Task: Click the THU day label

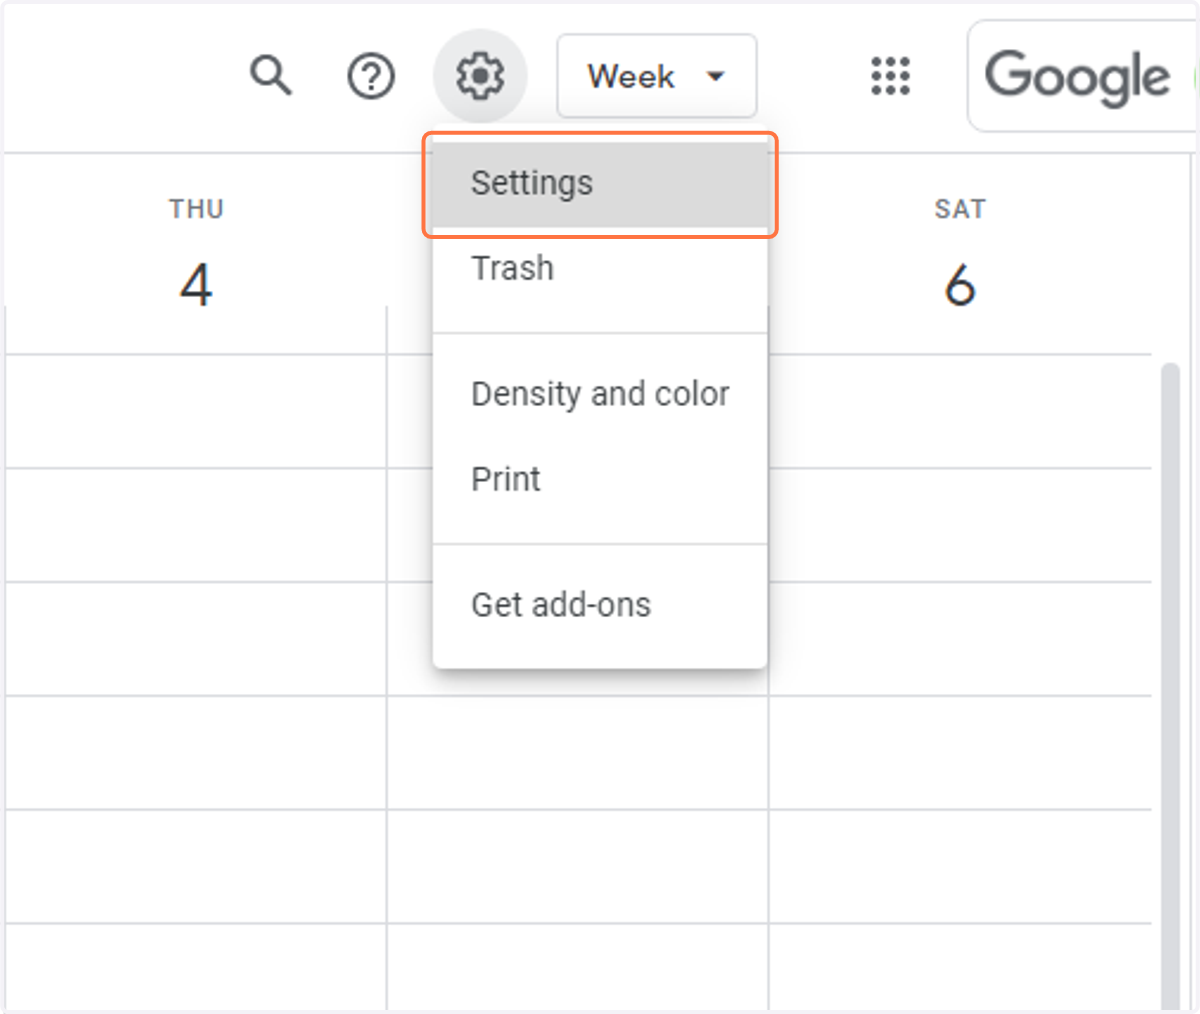Action: 196,209
